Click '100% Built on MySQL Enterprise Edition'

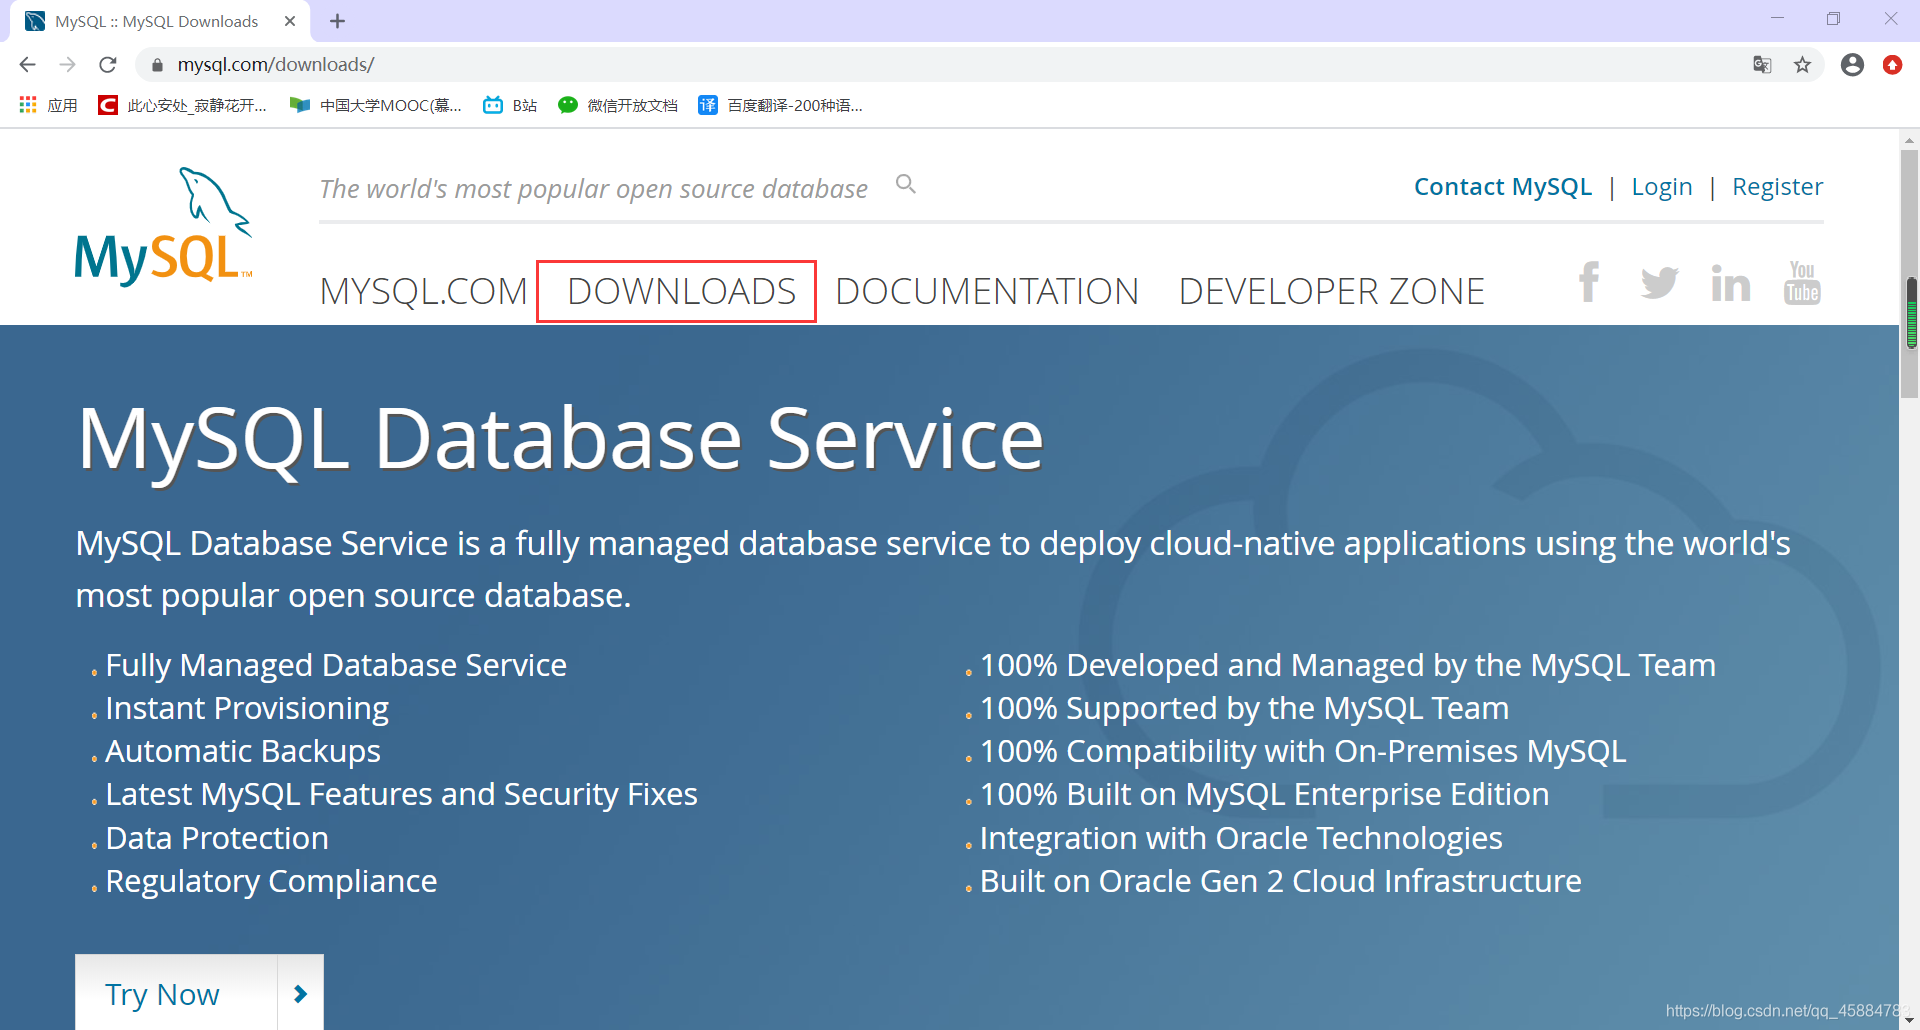pyautogui.click(x=1264, y=794)
